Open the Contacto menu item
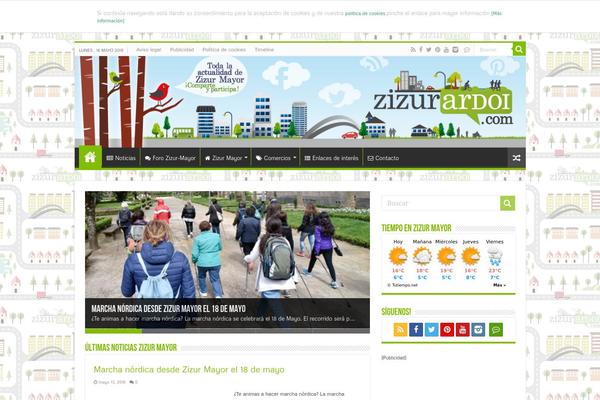Screen dimensions: 600x400 (383, 158)
